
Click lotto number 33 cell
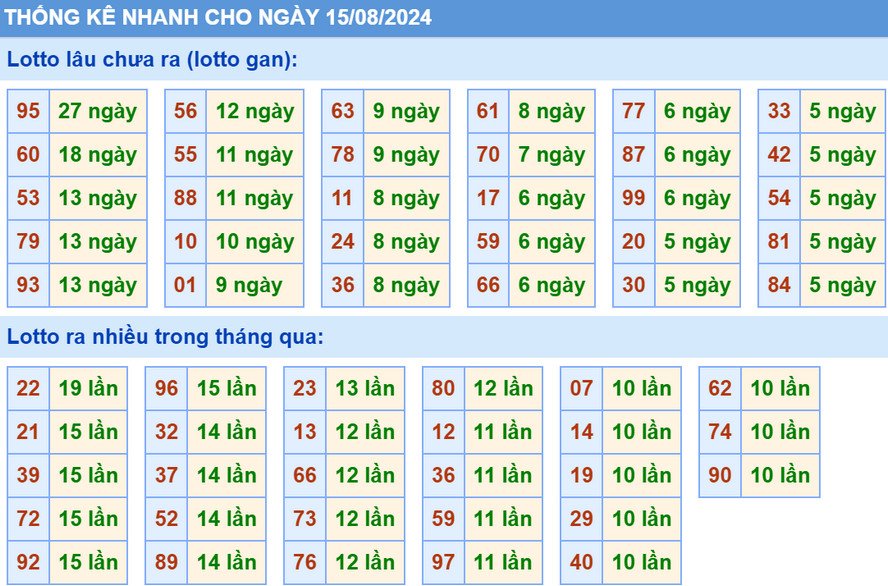point(779,111)
